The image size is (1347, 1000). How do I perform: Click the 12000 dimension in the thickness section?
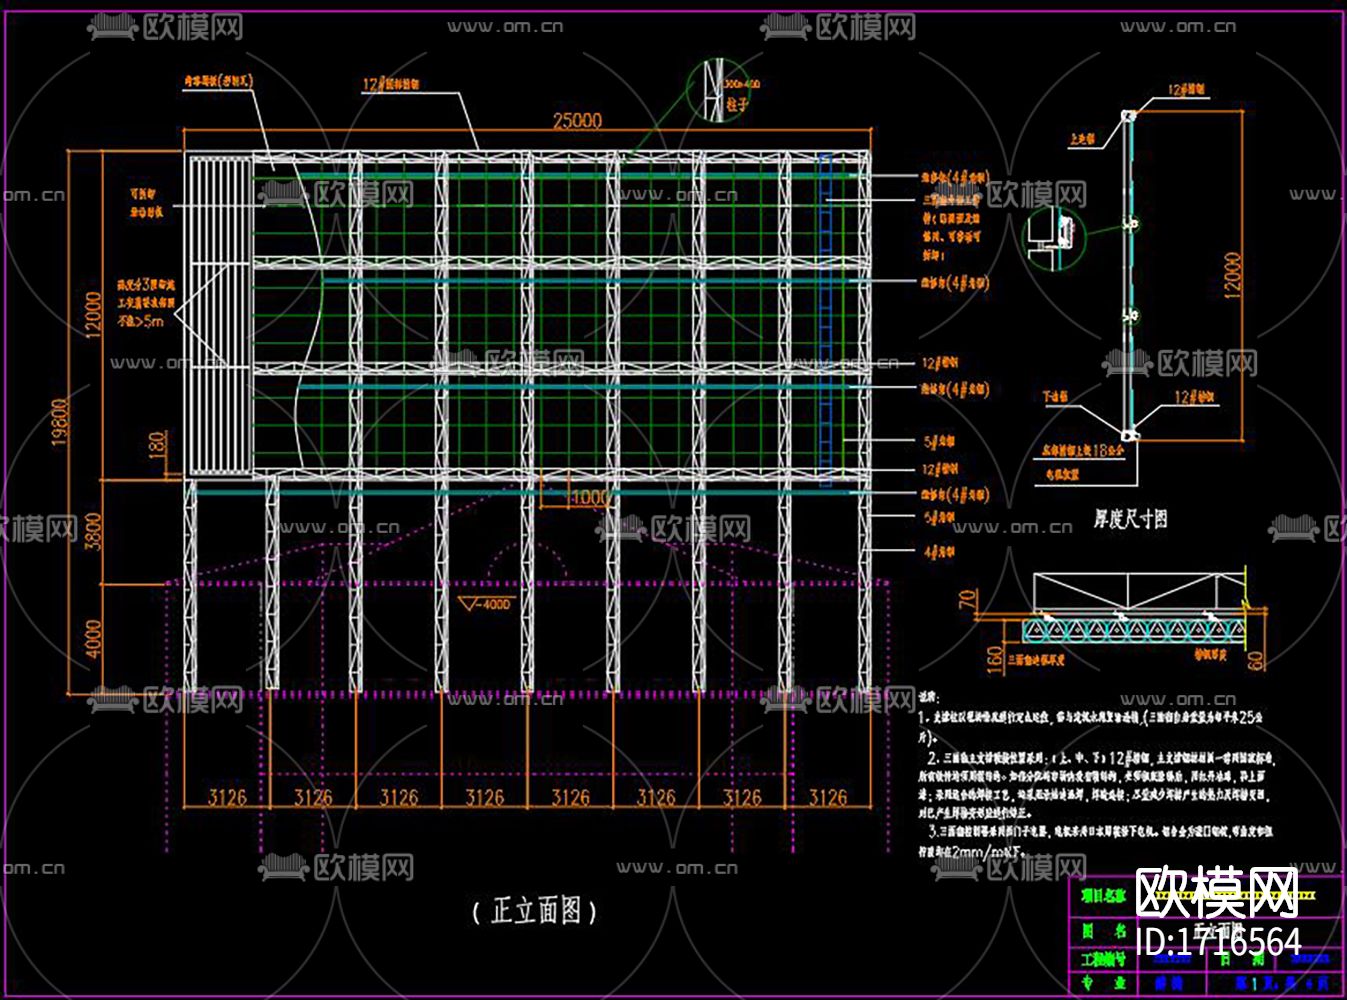coord(1232,275)
